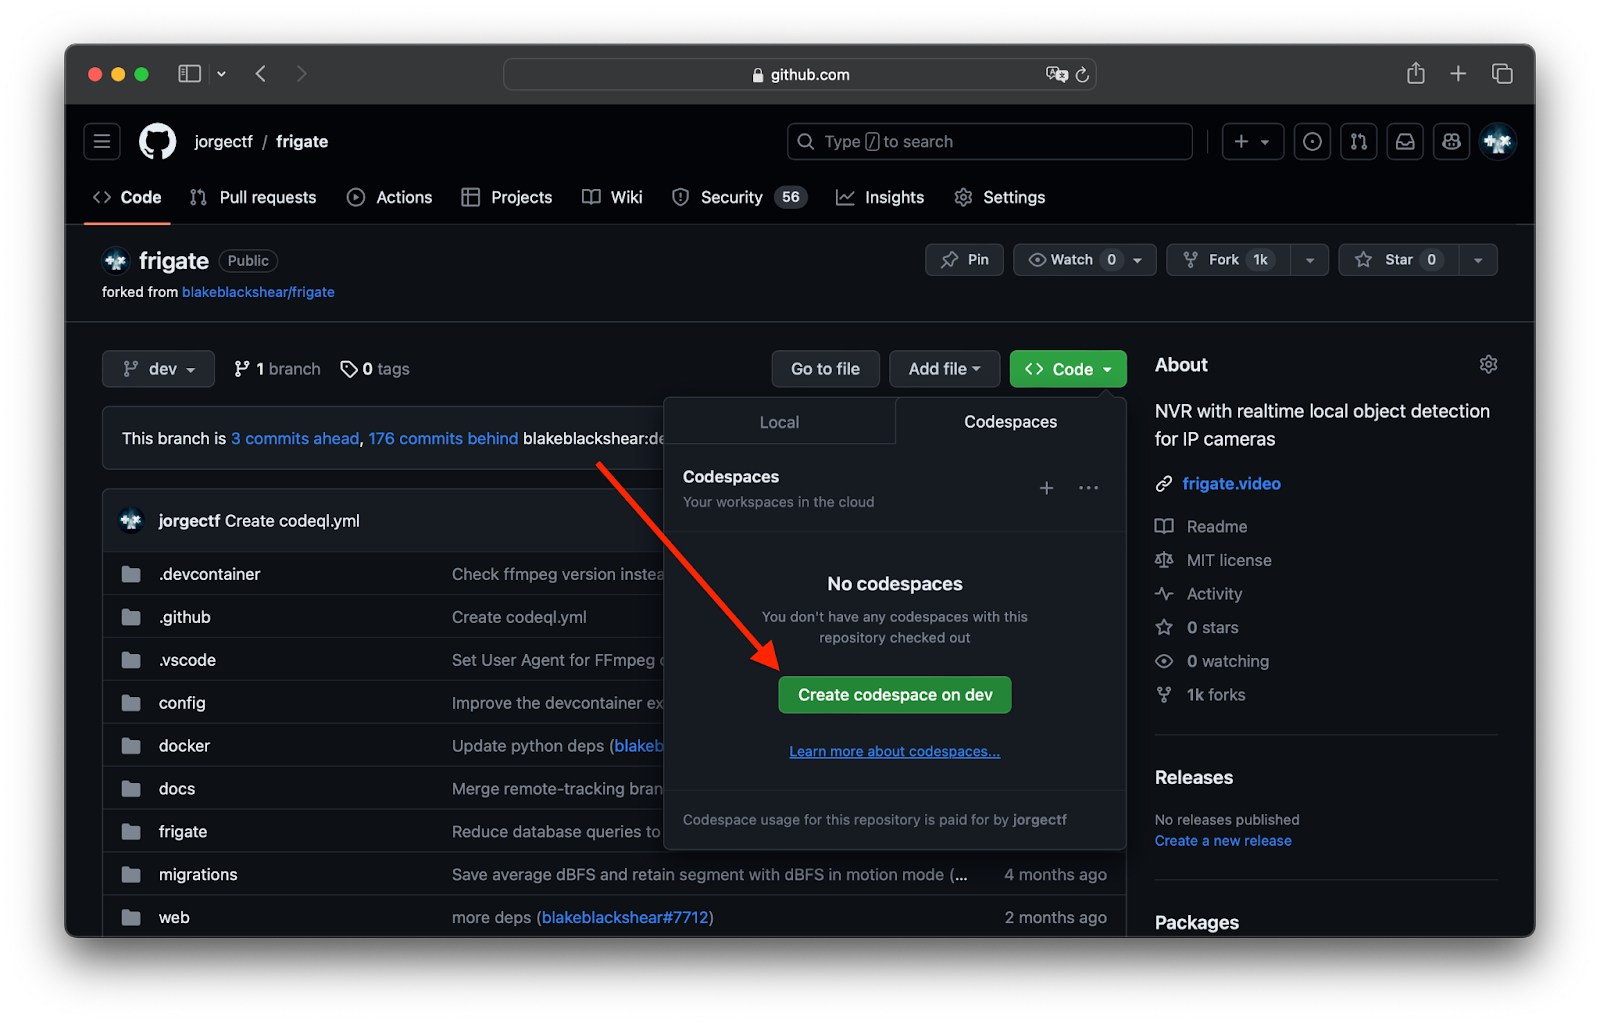View the 0 watching link
The image size is (1600, 1023).
tap(1212, 662)
